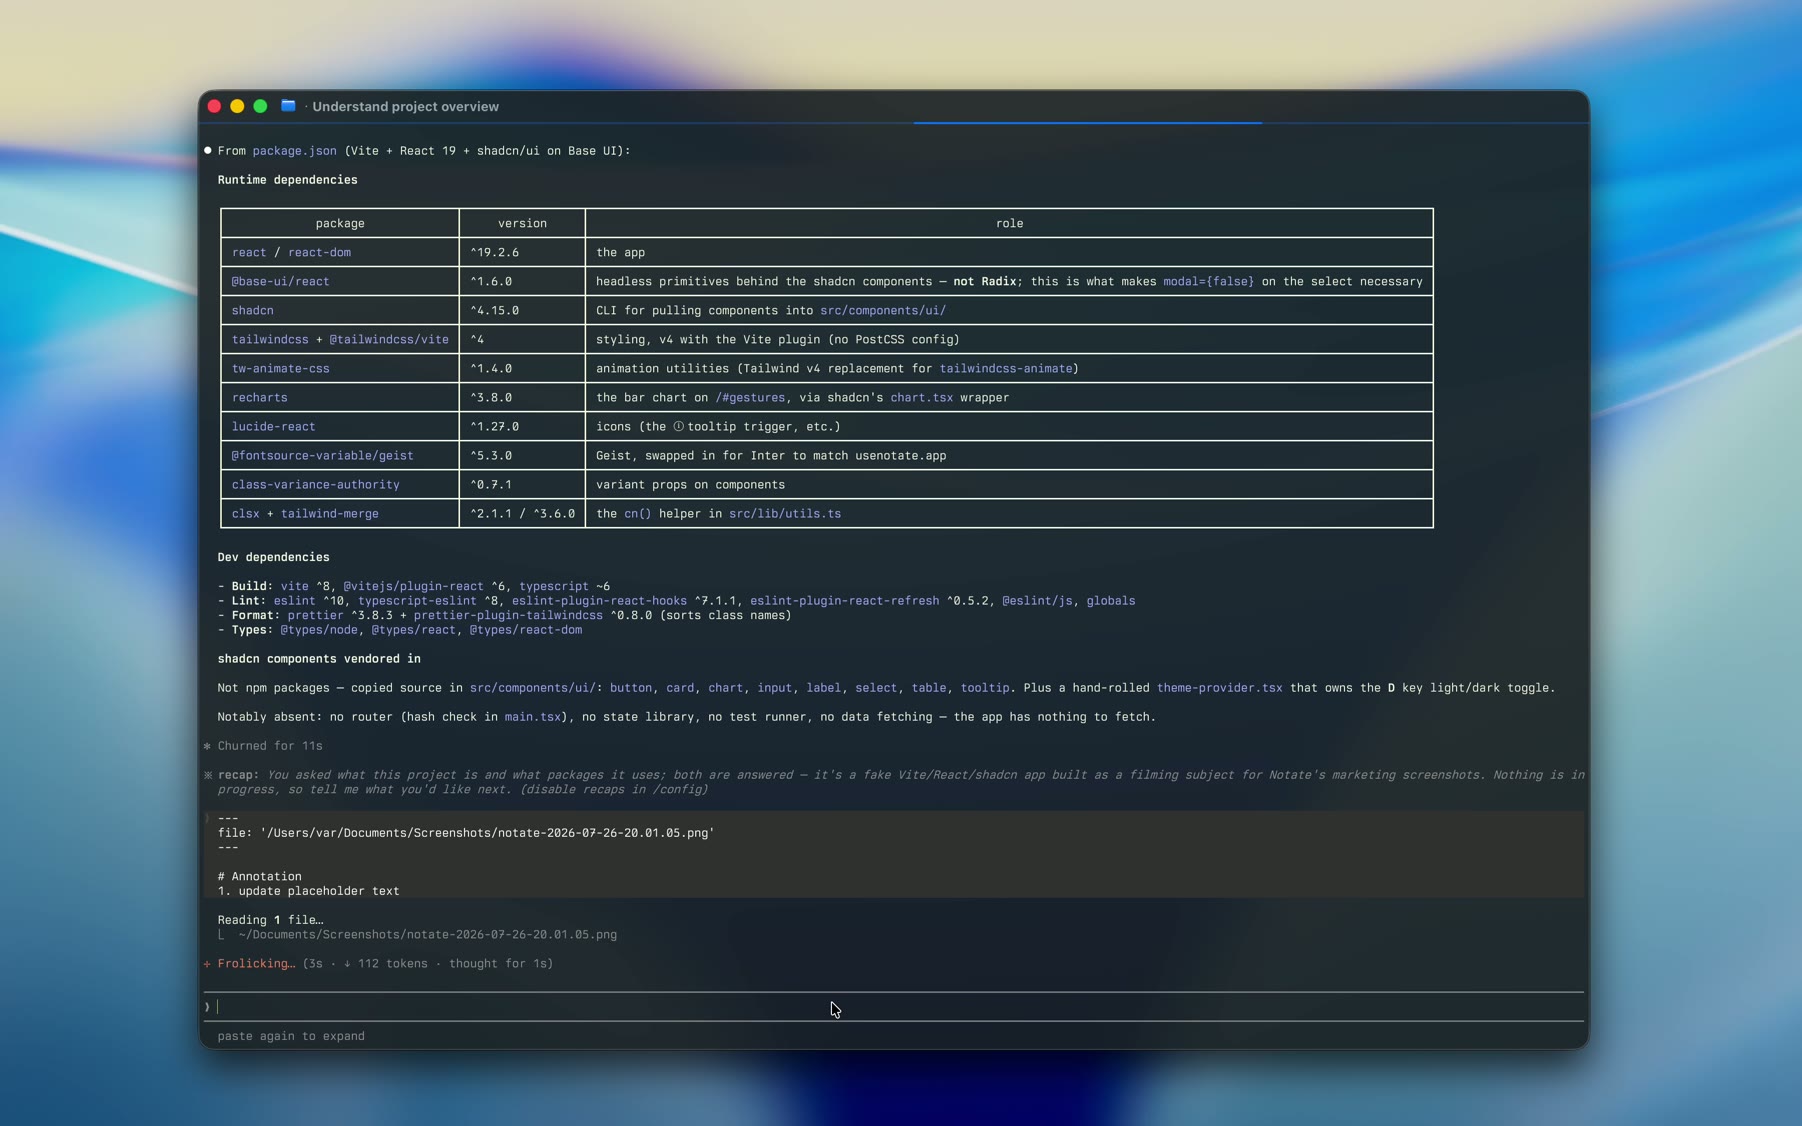Click 'tailwind-merge' in package table
This screenshot has width=1802, height=1126.
[329, 514]
